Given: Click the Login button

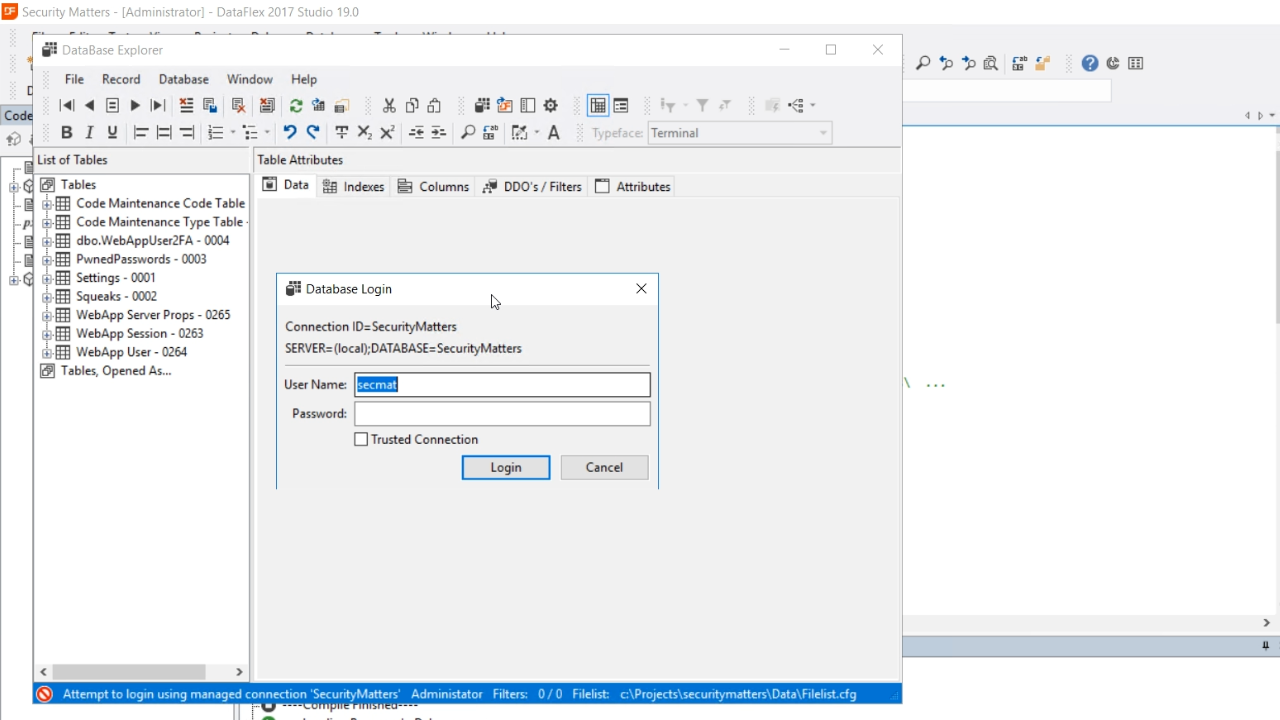Looking at the screenshot, I should [505, 468].
